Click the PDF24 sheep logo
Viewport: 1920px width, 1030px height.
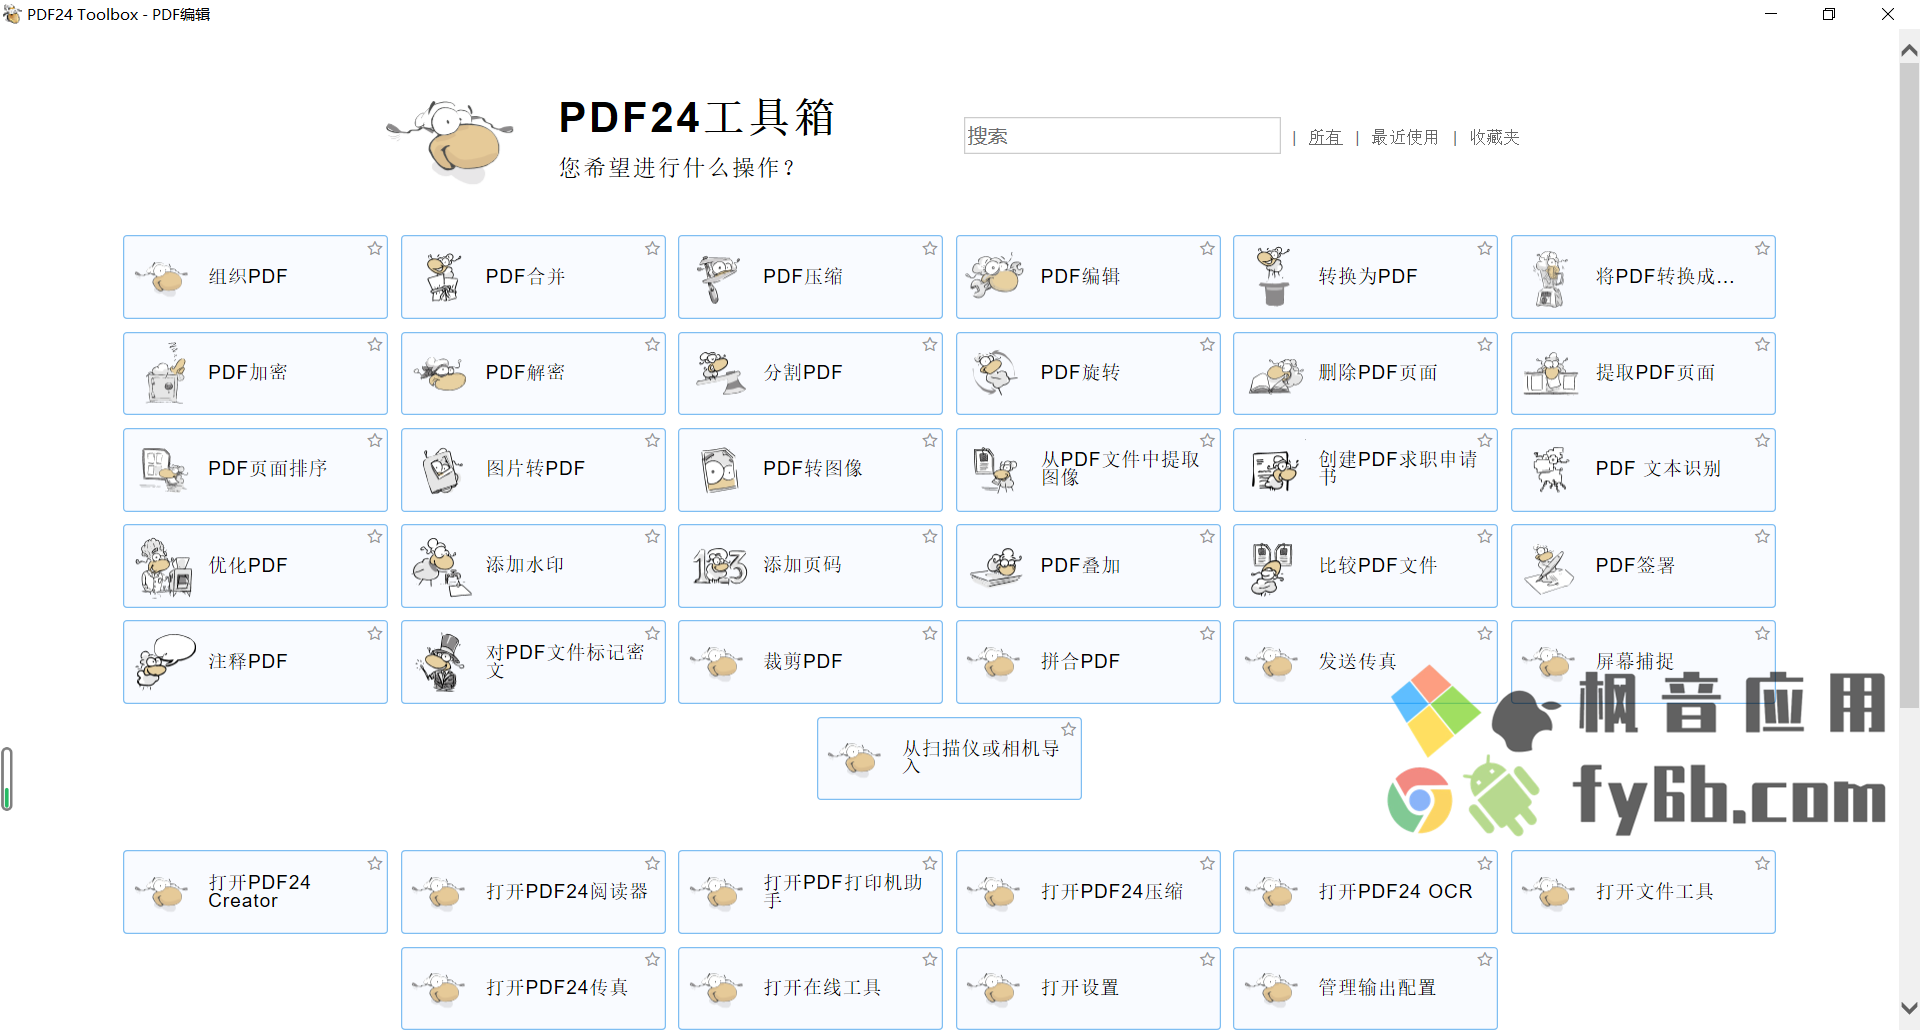click(452, 140)
